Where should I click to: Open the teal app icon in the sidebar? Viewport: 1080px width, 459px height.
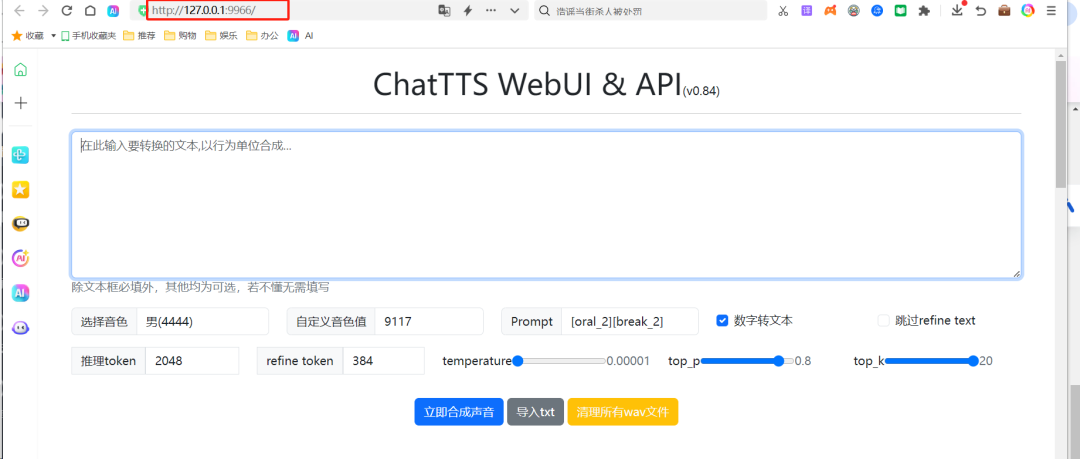21,155
